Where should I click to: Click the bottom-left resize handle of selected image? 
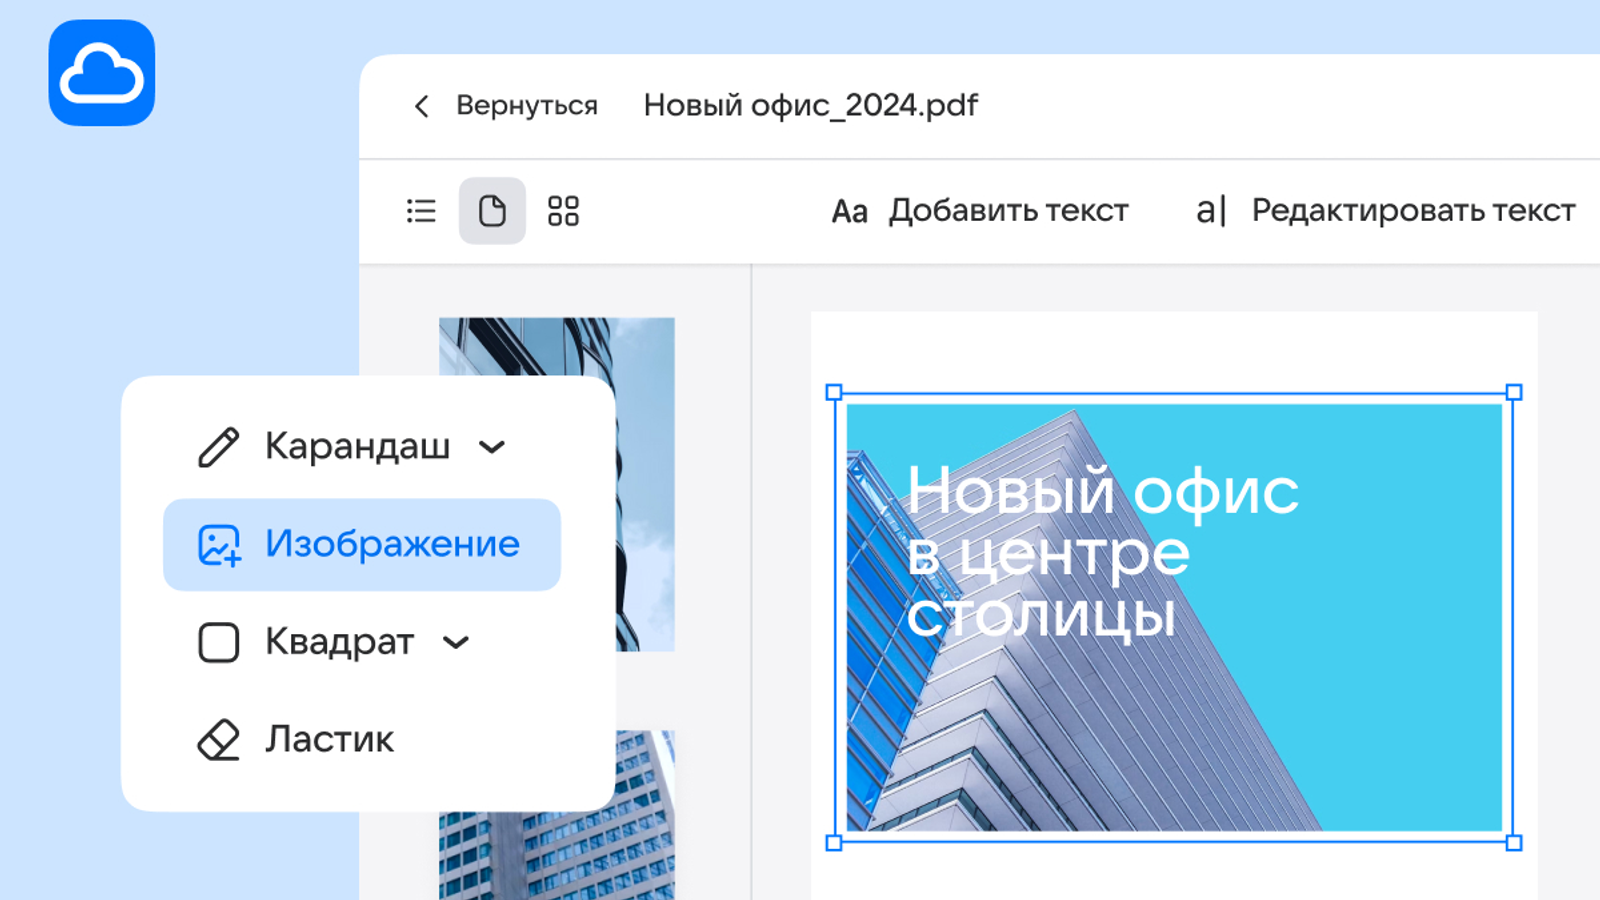834,843
